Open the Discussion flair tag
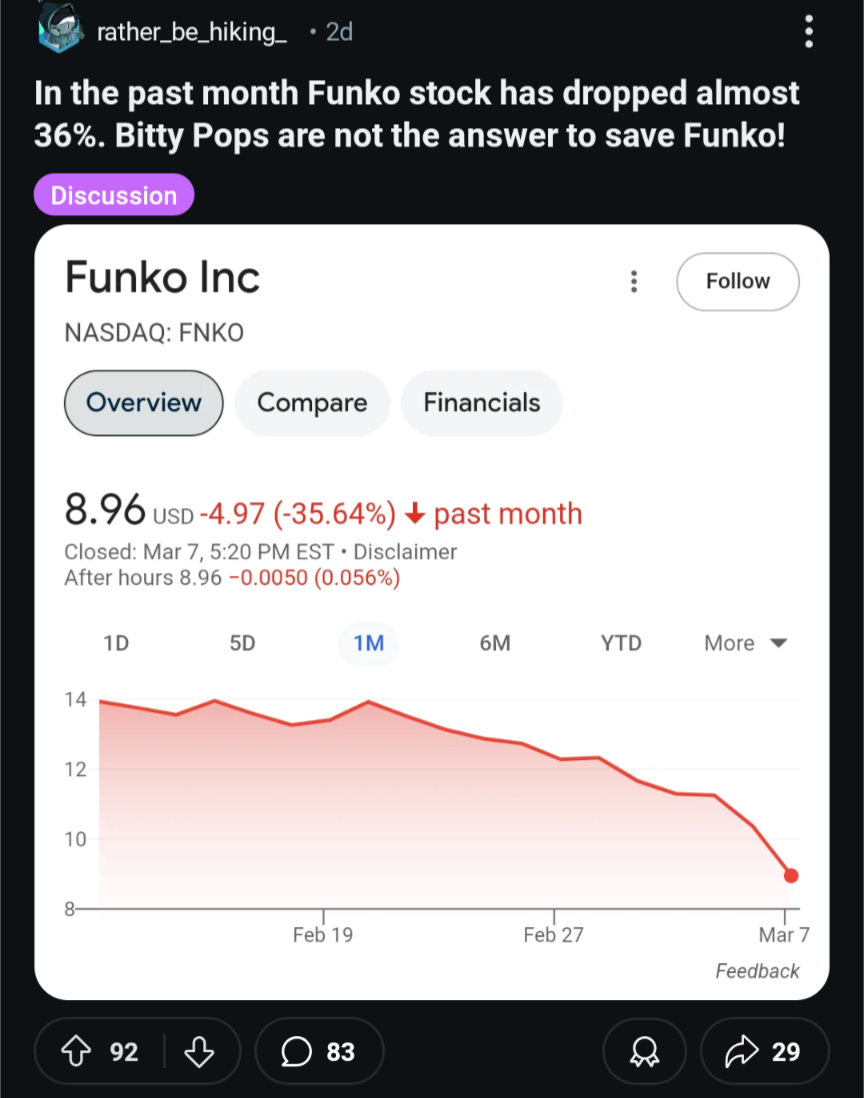 [114, 195]
